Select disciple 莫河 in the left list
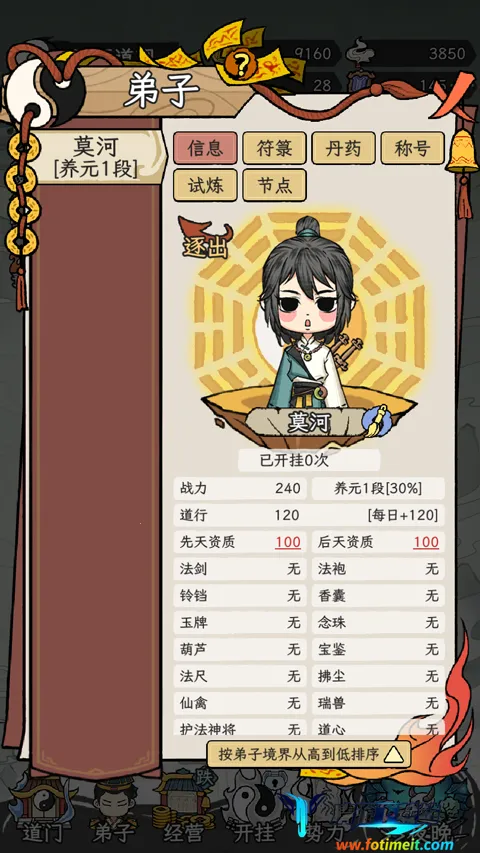 click(96, 157)
